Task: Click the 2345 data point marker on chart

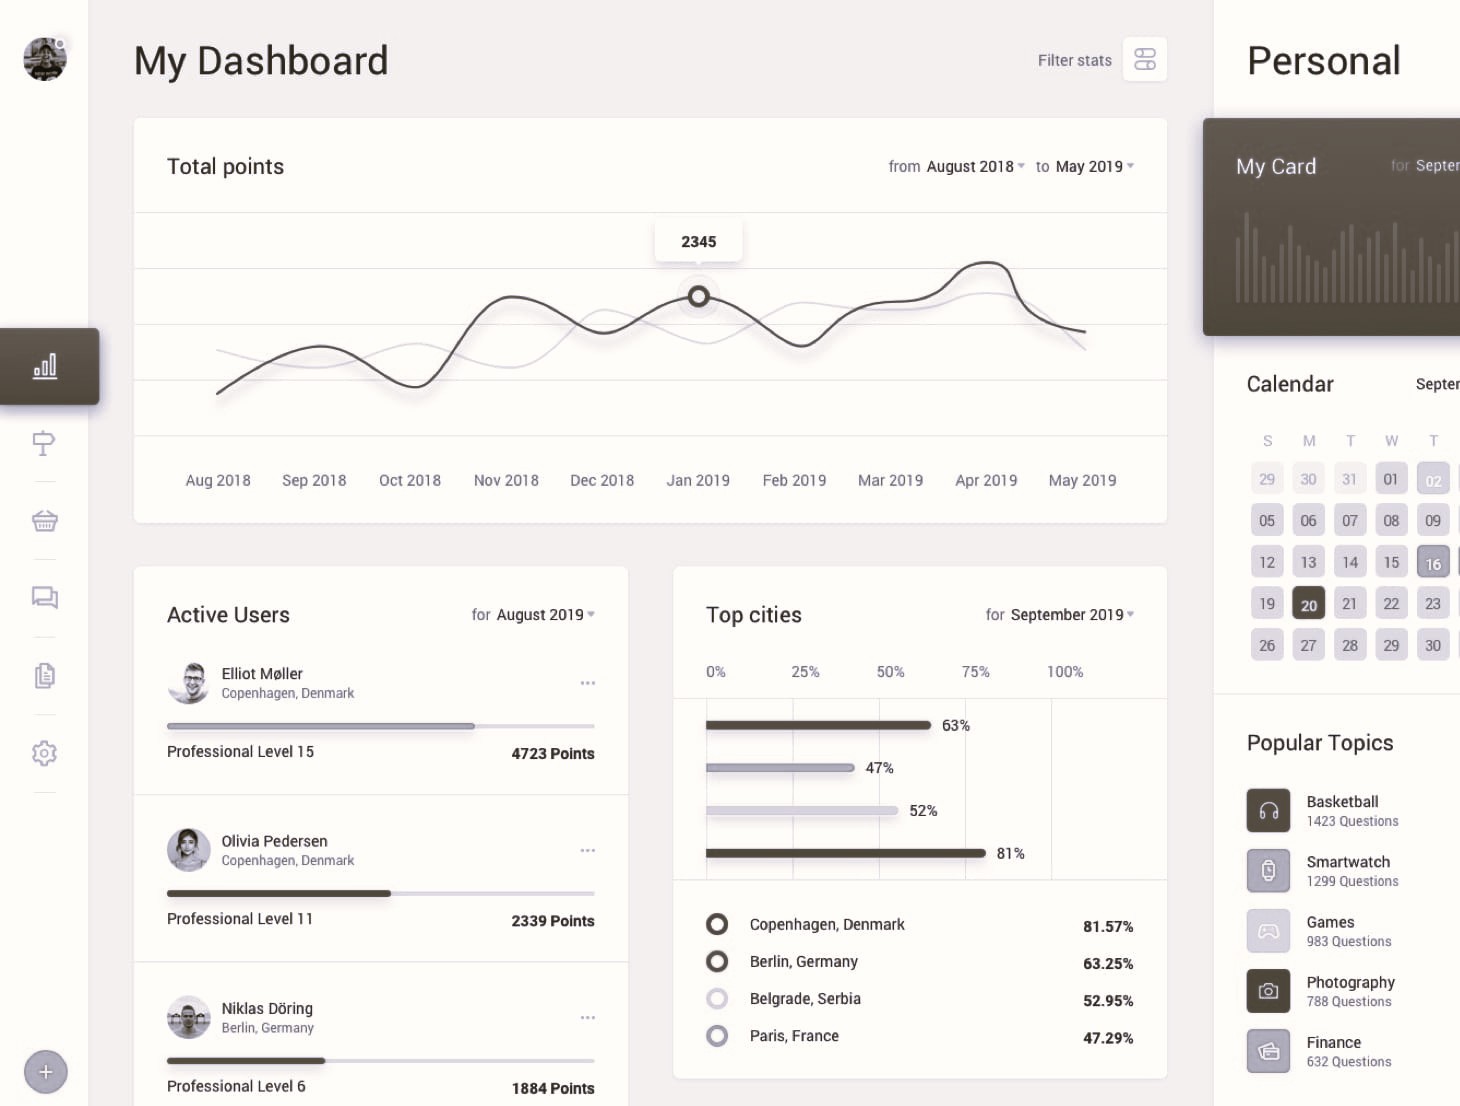Action: (x=699, y=296)
